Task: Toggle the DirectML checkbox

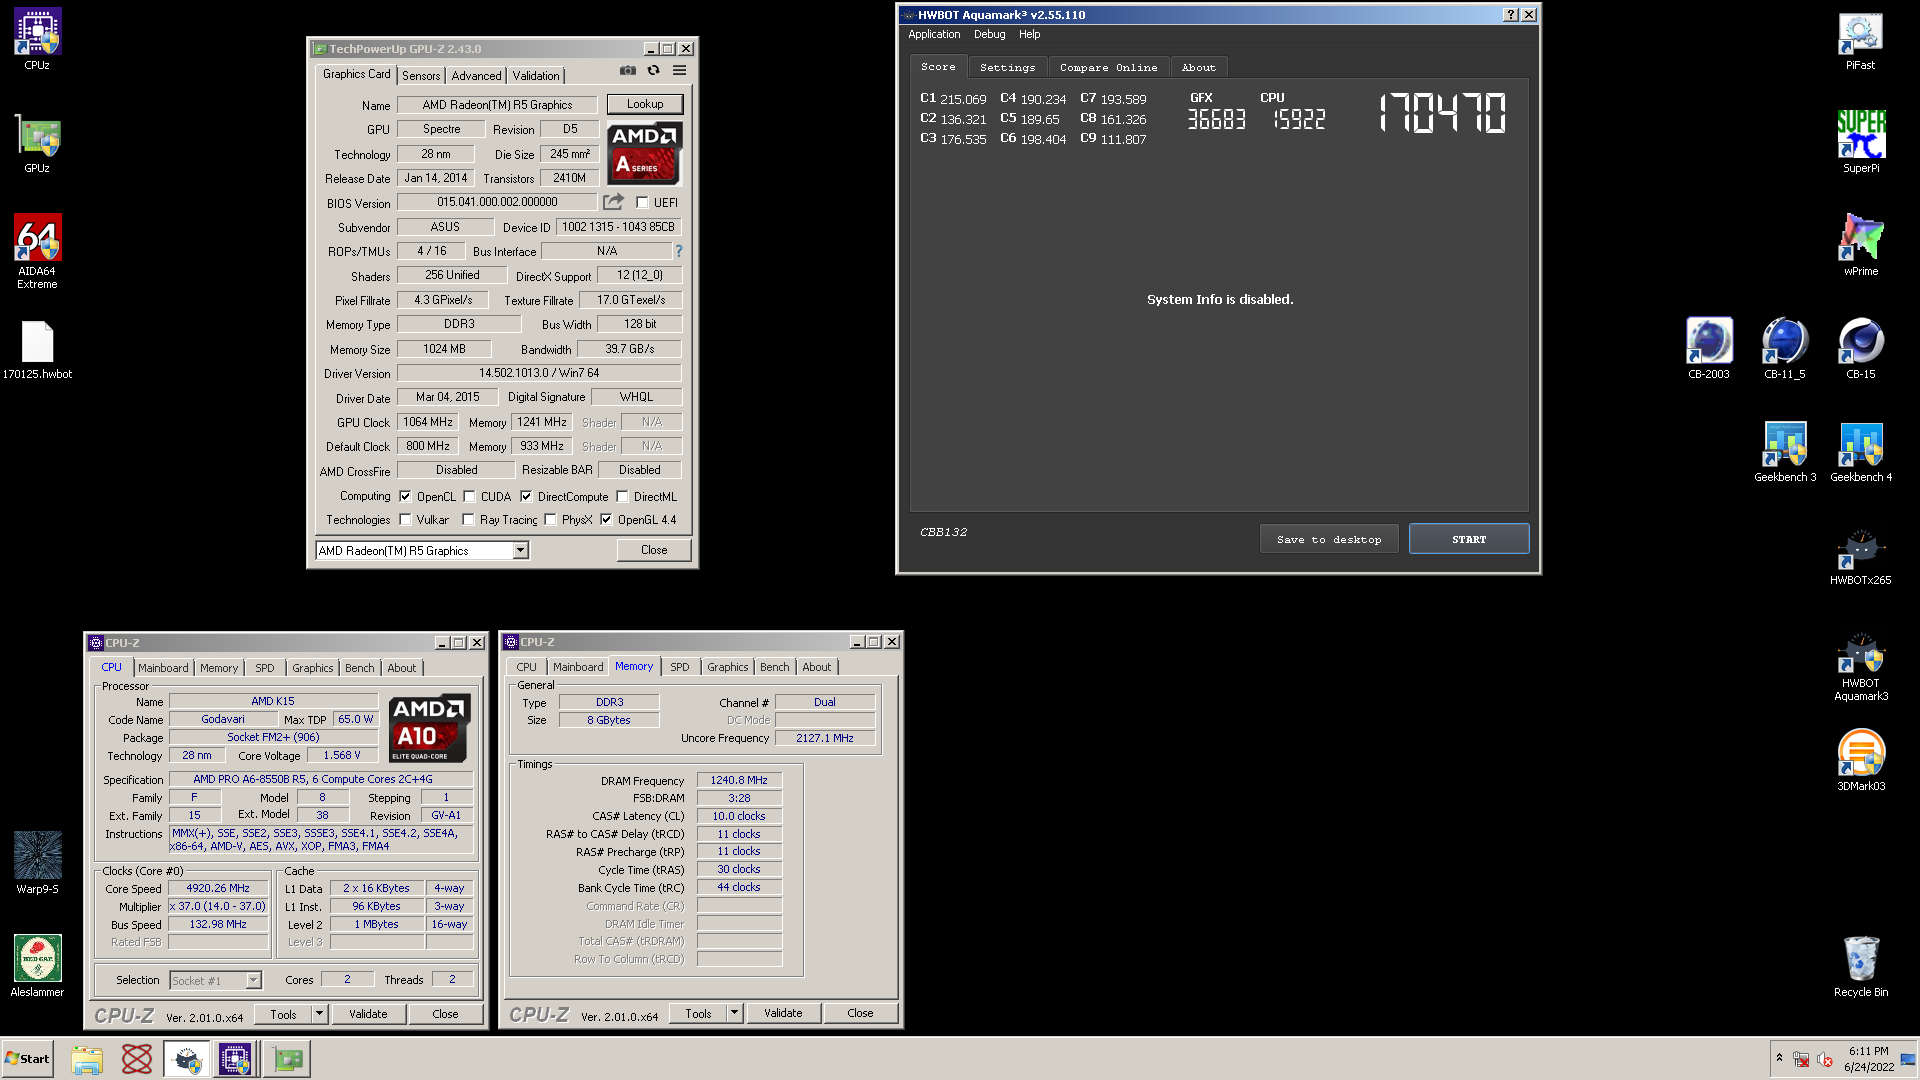Action: pyautogui.click(x=622, y=496)
